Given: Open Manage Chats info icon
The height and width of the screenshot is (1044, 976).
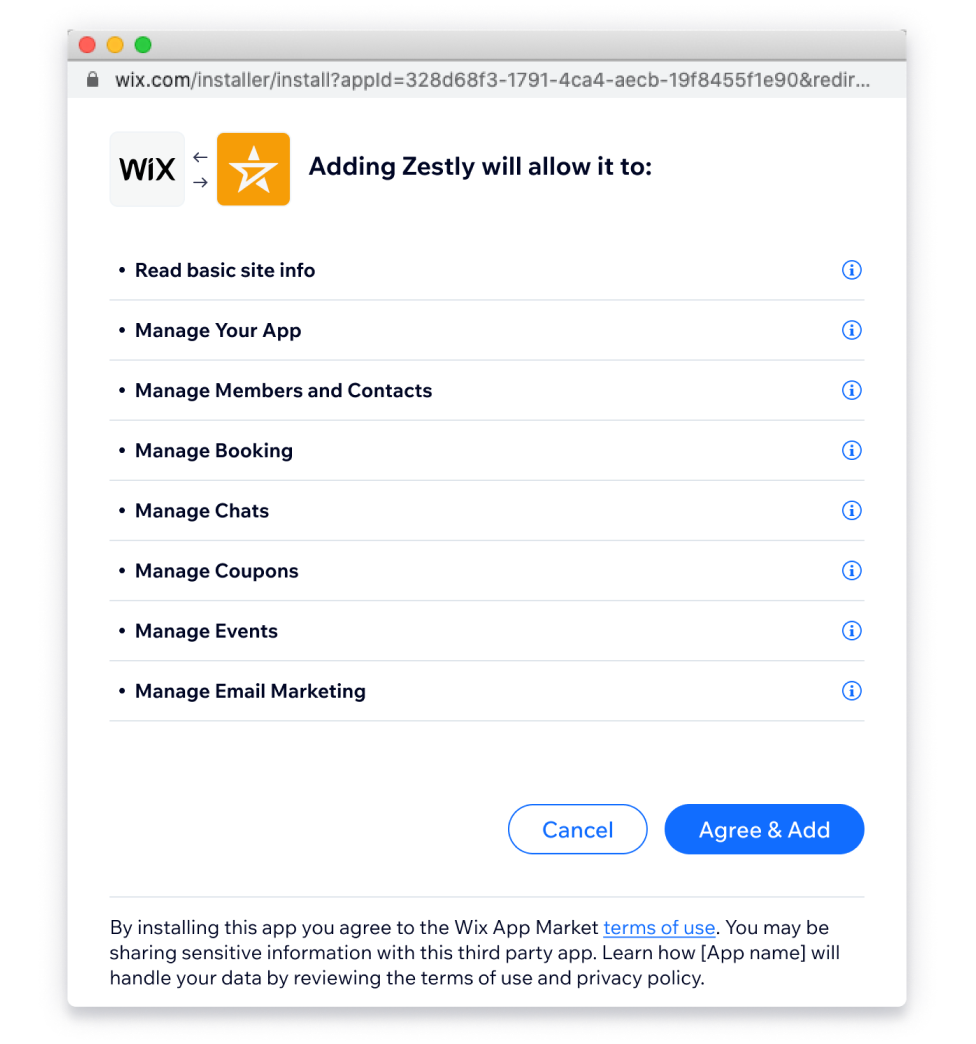Looking at the screenshot, I should tap(852, 510).
